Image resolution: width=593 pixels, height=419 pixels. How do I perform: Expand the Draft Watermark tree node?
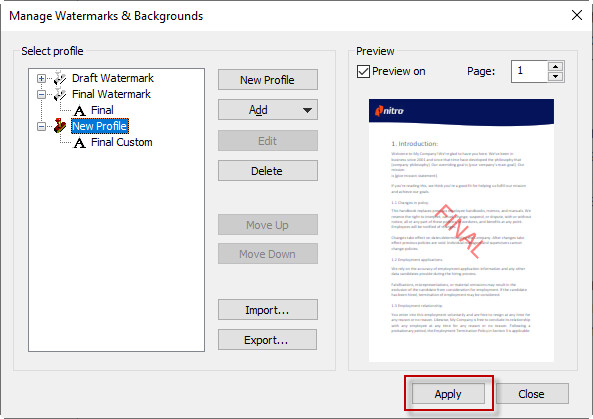click(41, 78)
